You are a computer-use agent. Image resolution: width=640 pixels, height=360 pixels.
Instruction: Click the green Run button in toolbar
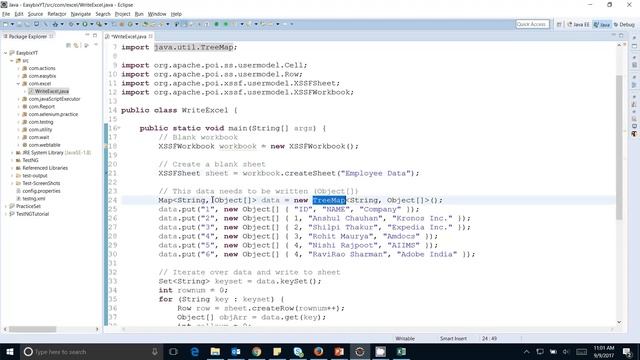pos(85,24)
